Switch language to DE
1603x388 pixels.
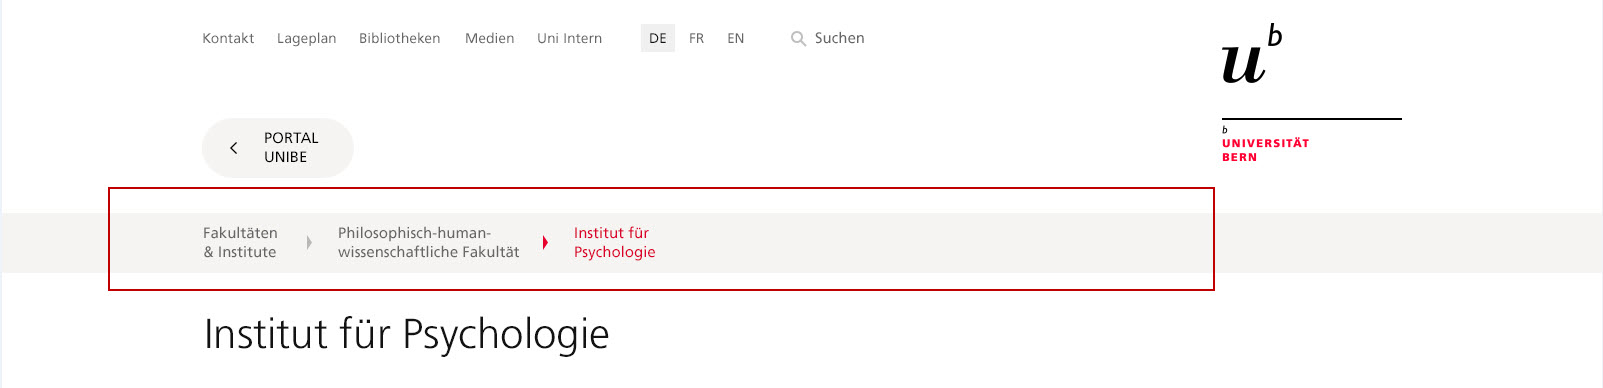pyautogui.click(x=658, y=38)
